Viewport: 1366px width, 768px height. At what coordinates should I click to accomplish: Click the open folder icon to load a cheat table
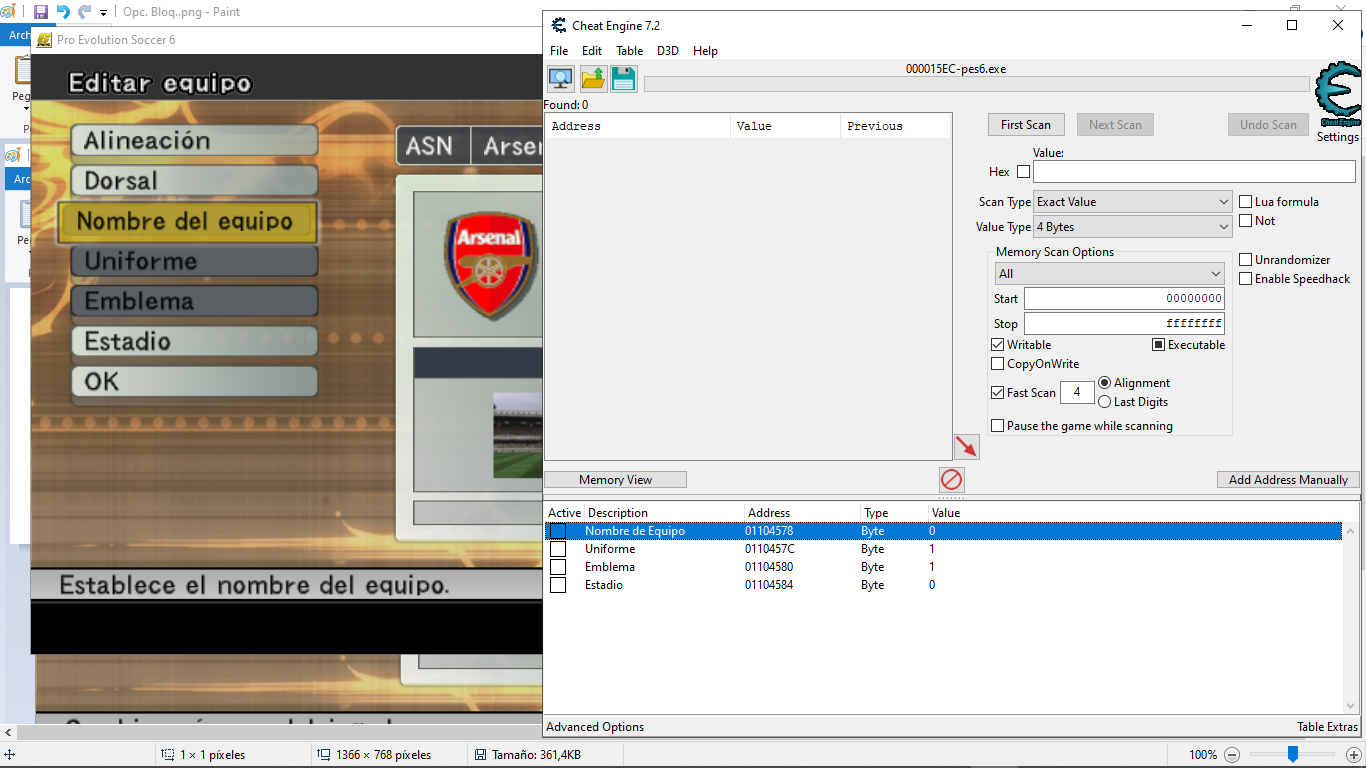point(593,79)
